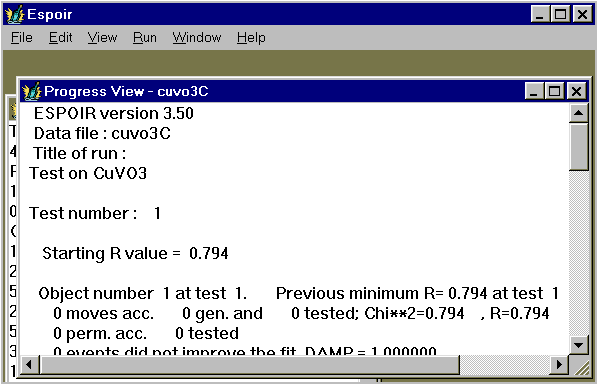Click the vertical scrollbar up arrow
The height and width of the screenshot is (384, 597).
tap(579, 113)
